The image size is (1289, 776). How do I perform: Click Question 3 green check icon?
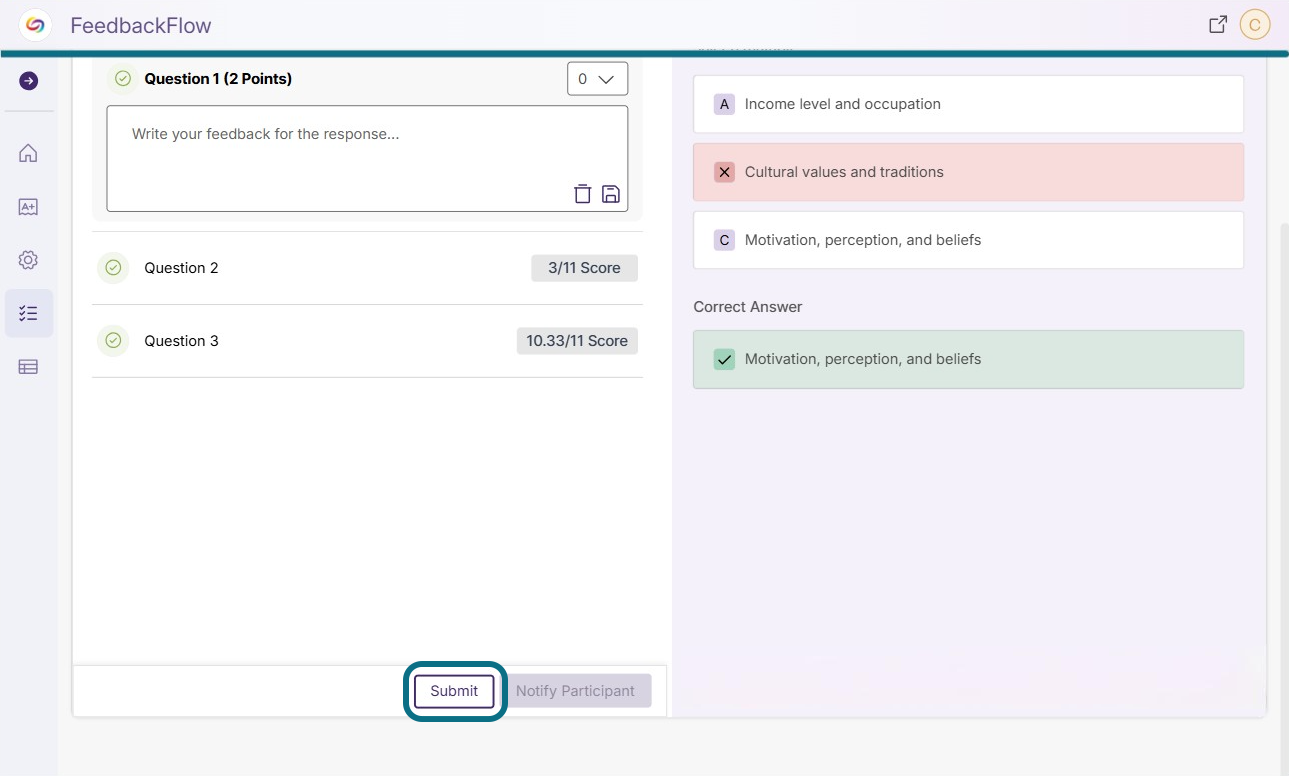click(113, 341)
